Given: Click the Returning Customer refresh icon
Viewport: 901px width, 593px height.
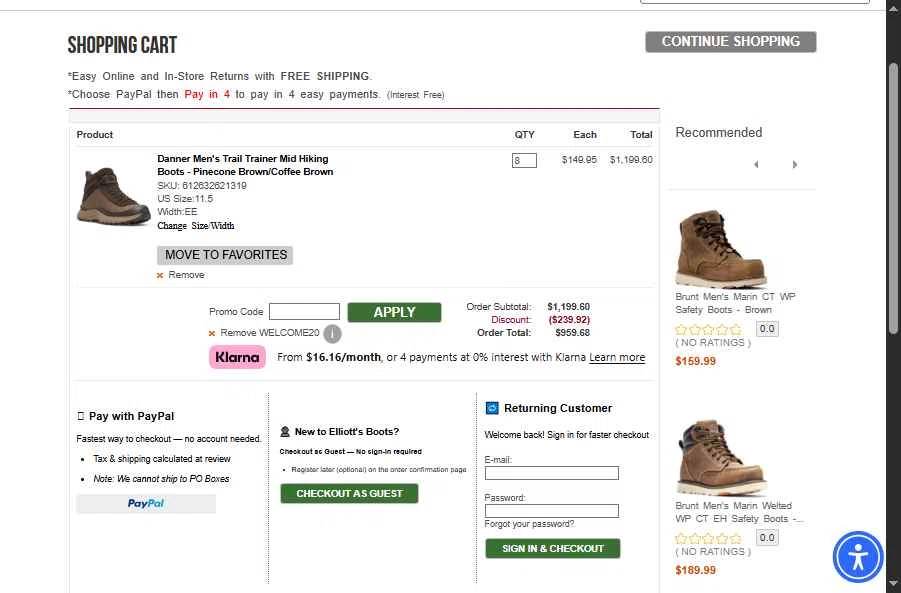Looking at the screenshot, I should [x=492, y=408].
